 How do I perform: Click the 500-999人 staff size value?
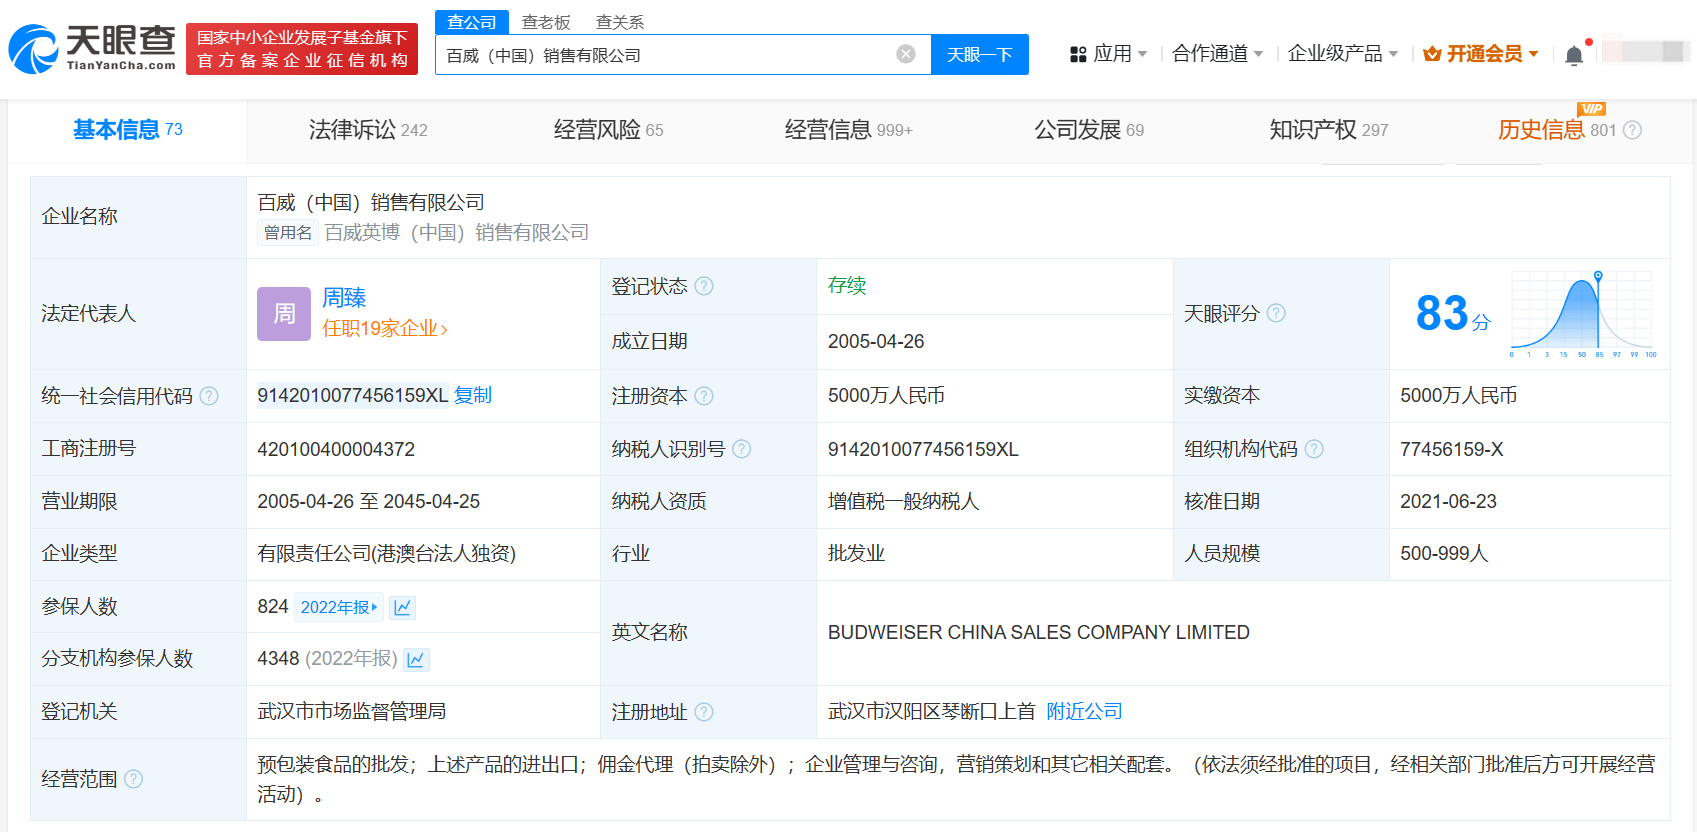click(1444, 554)
